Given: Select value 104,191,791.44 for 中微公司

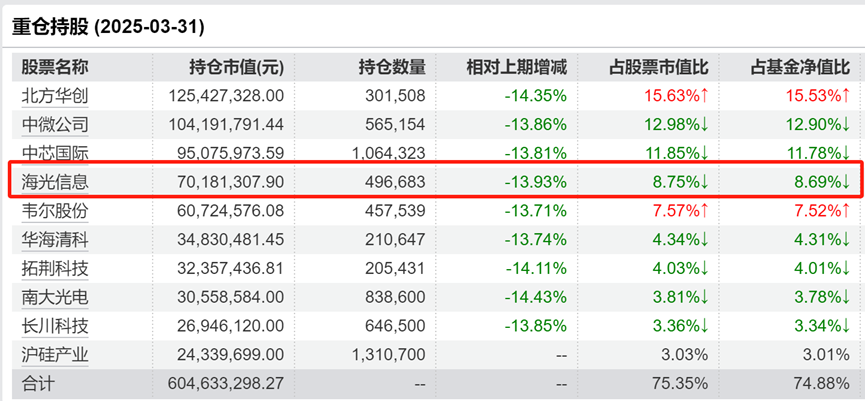Looking at the screenshot, I should (225, 125).
